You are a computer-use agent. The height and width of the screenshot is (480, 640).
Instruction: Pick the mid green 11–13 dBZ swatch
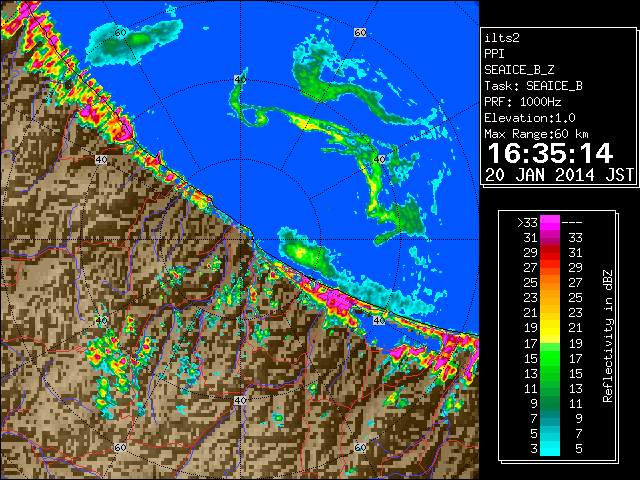point(550,389)
